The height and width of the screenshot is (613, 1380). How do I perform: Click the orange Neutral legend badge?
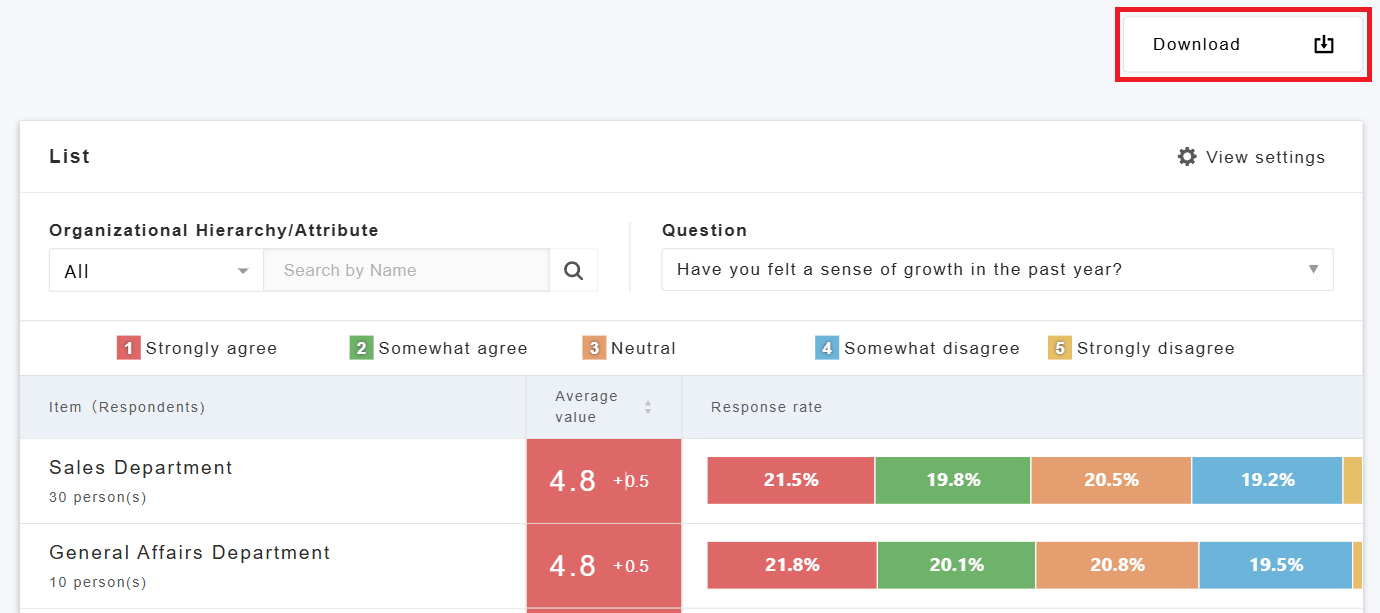[594, 348]
